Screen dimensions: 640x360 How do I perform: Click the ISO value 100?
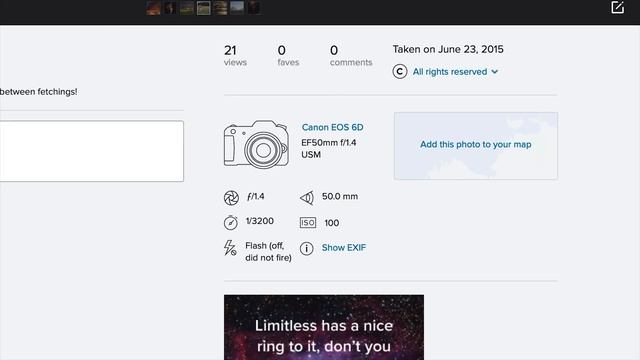pyautogui.click(x=331, y=223)
